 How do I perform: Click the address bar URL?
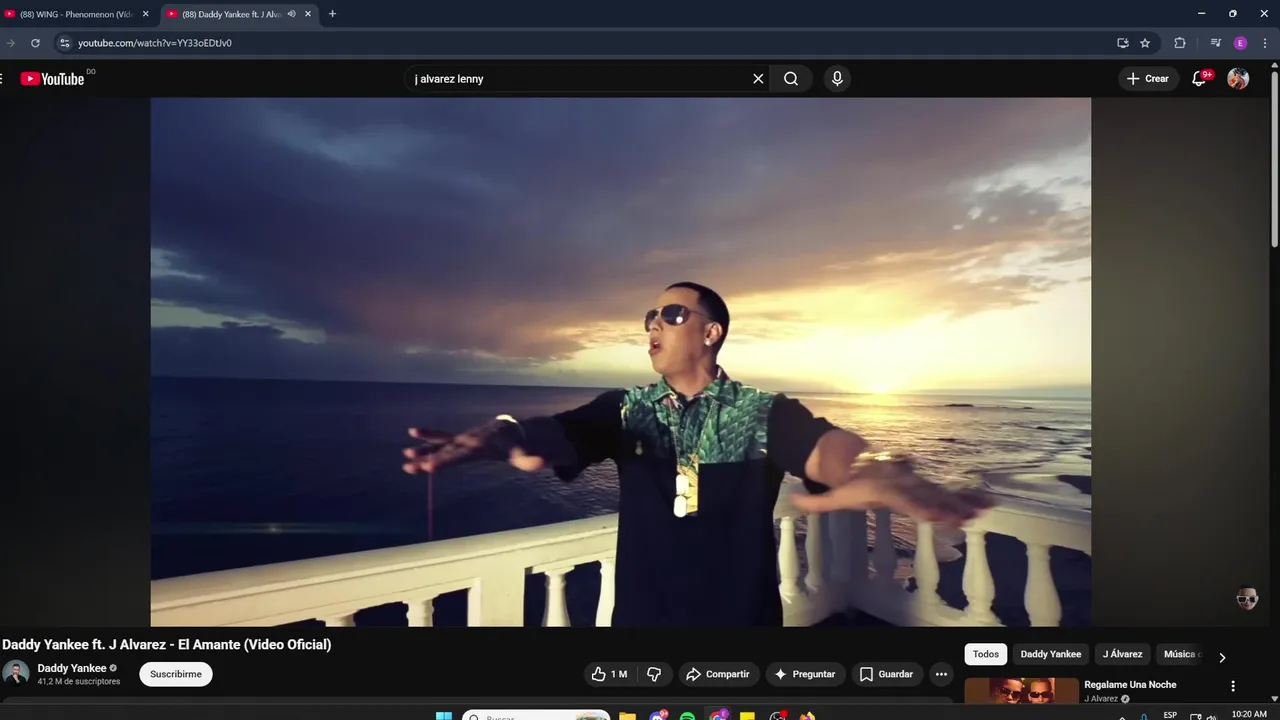(155, 43)
